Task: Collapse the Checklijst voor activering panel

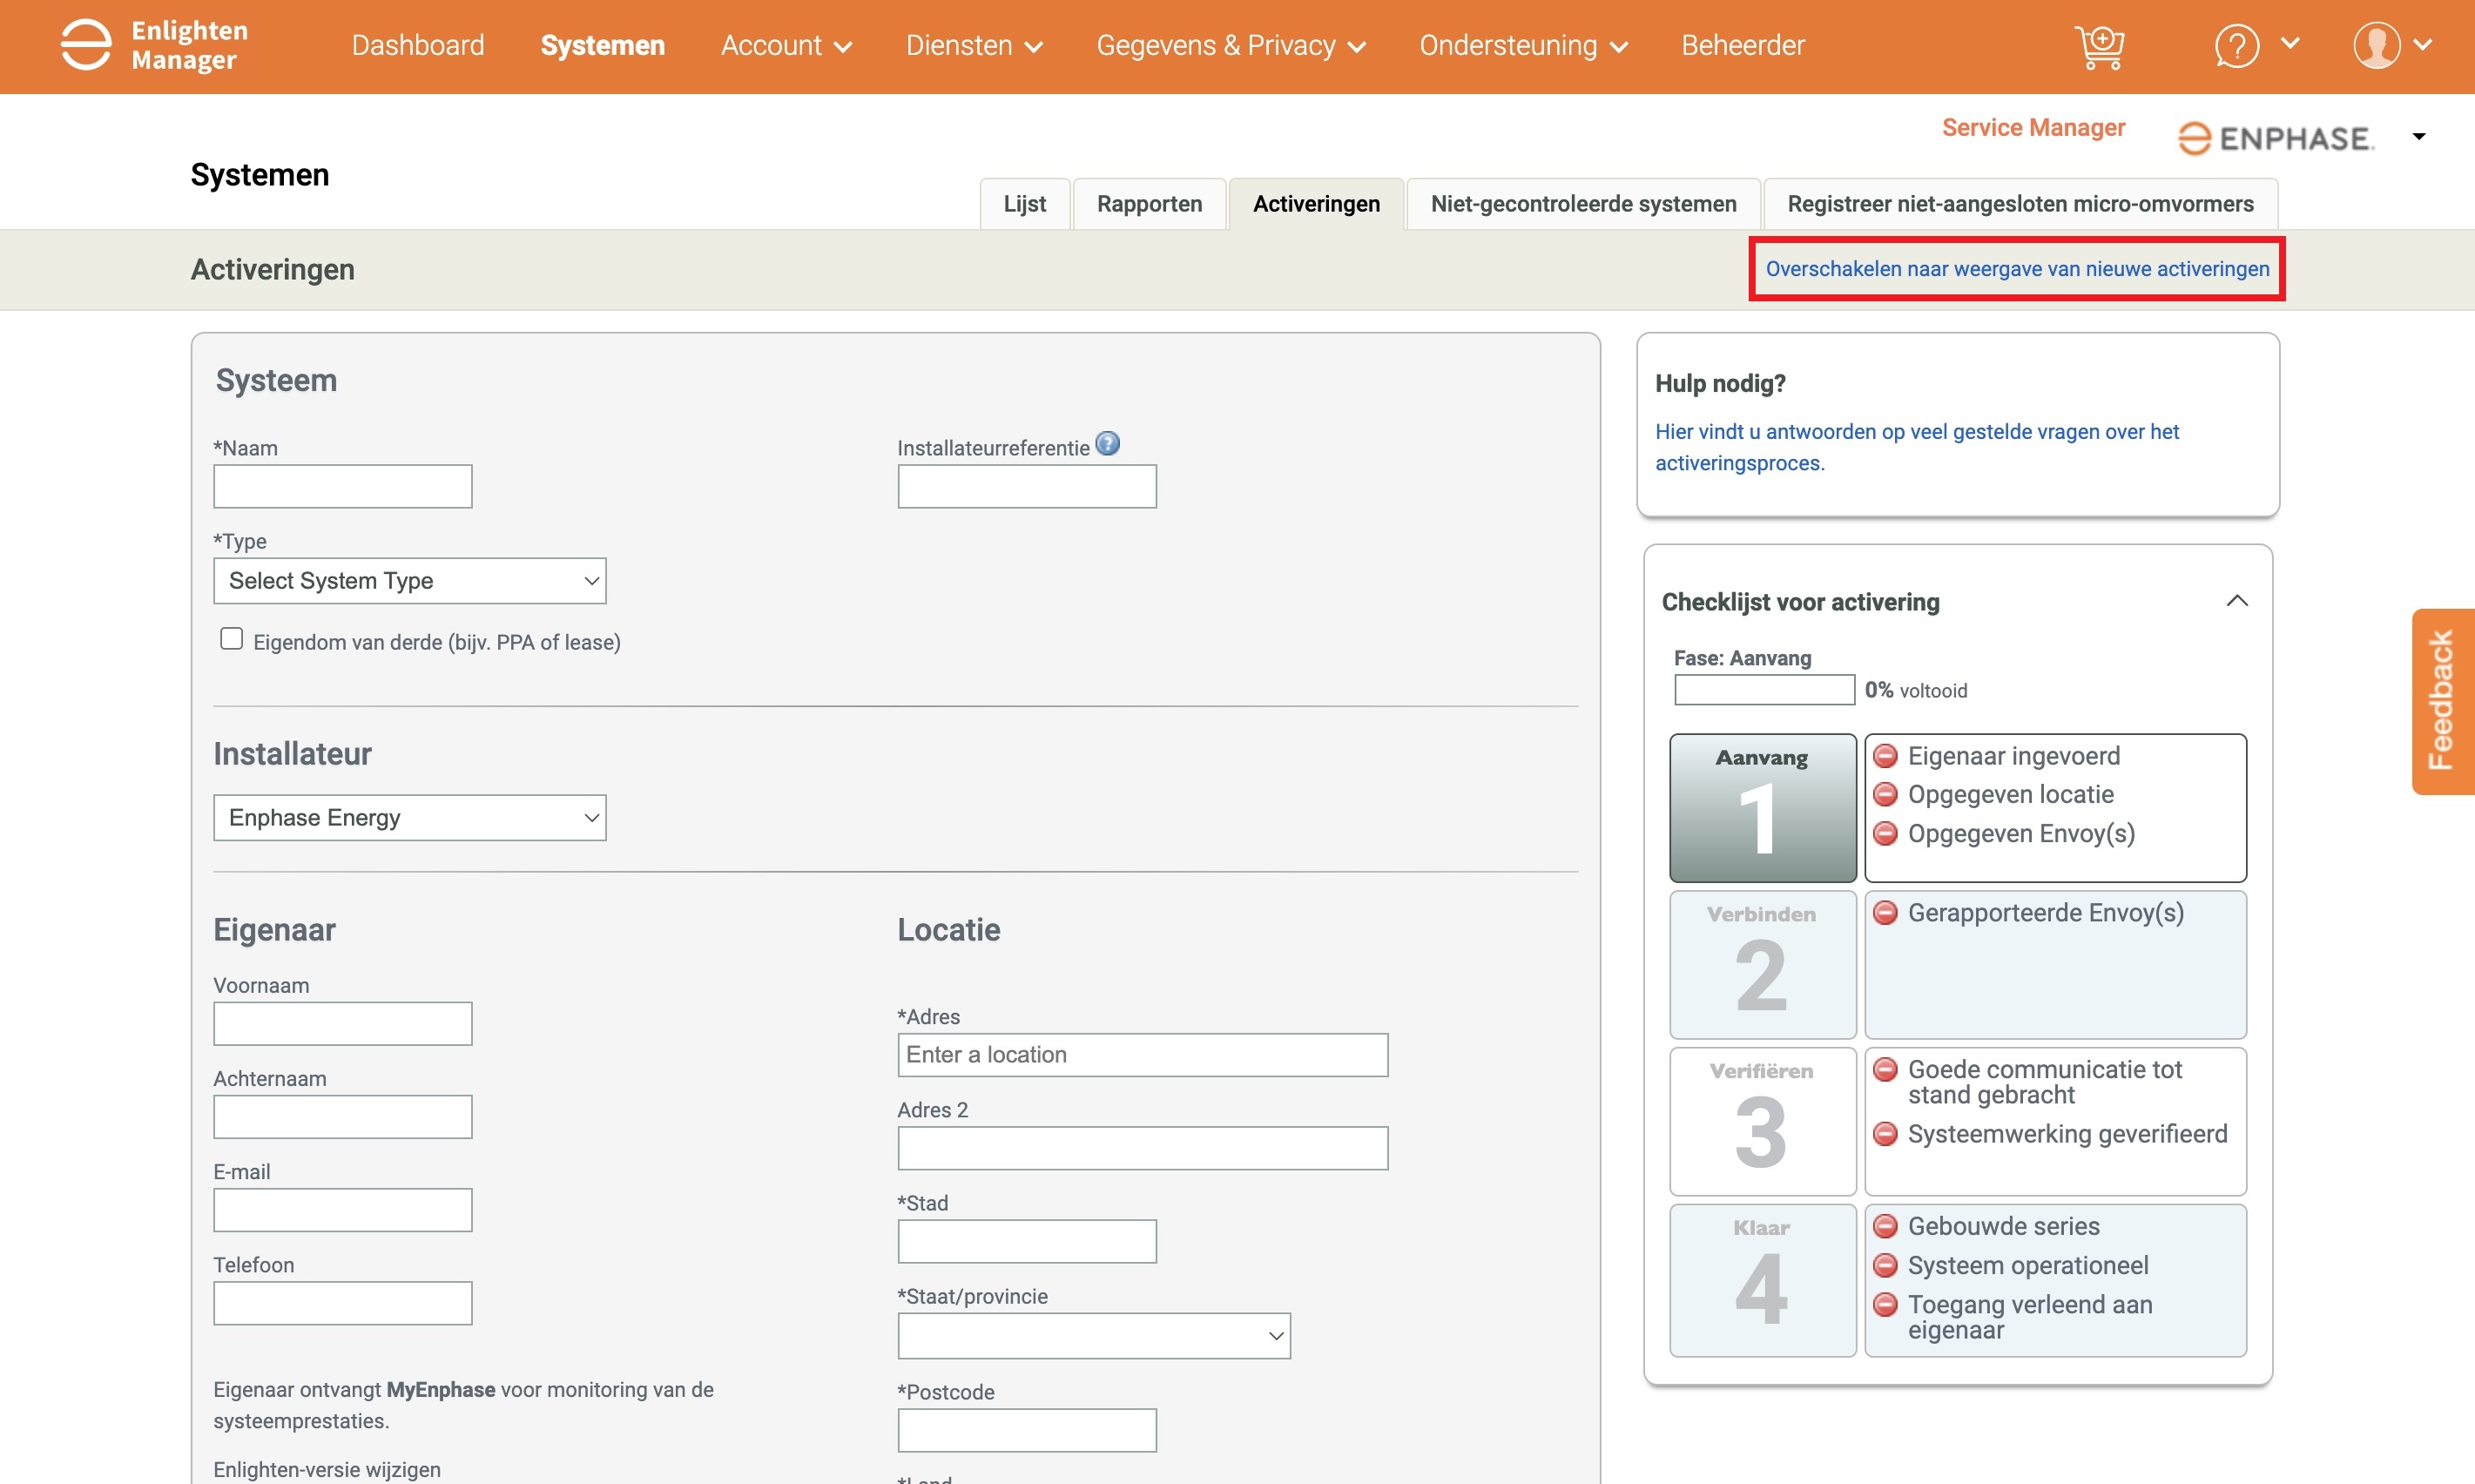Action: (2237, 601)
